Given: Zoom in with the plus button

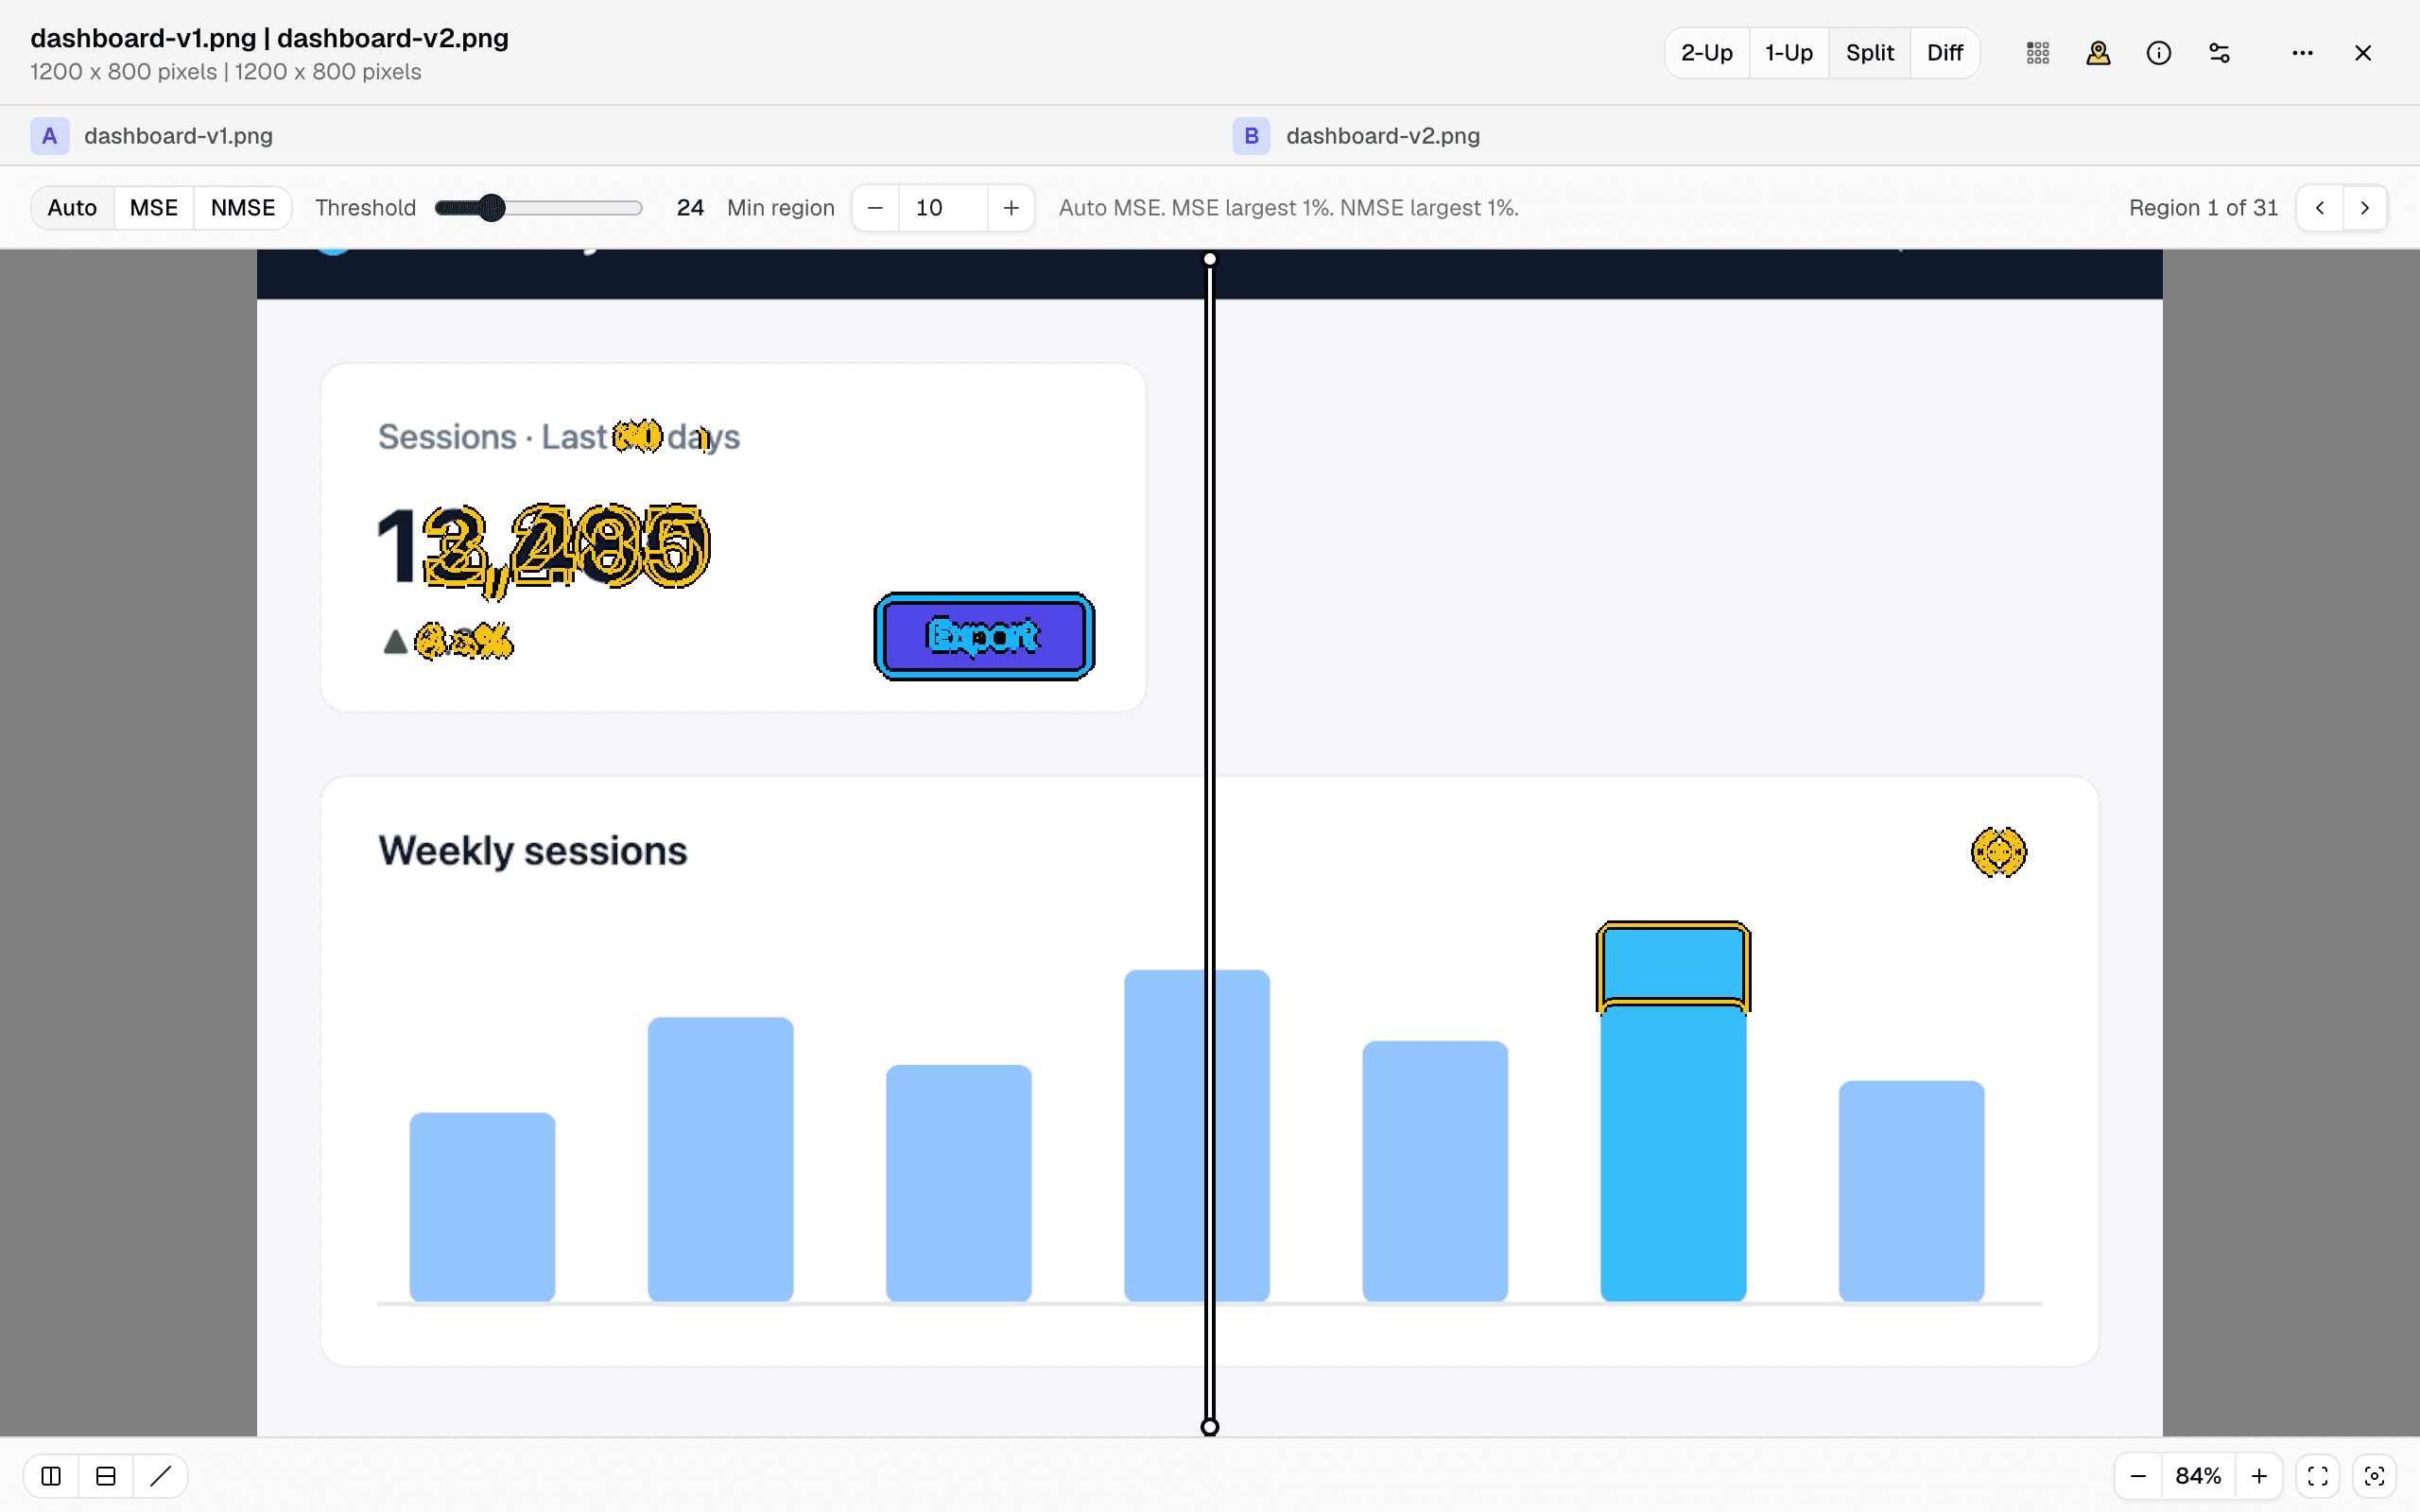Looking at the screenshot, I should [2259, 1476].
